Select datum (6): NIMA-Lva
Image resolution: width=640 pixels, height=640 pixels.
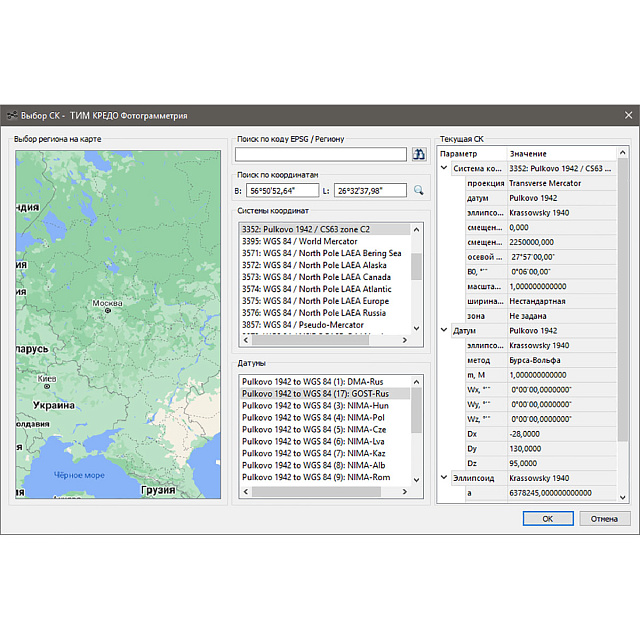(325, 441)
